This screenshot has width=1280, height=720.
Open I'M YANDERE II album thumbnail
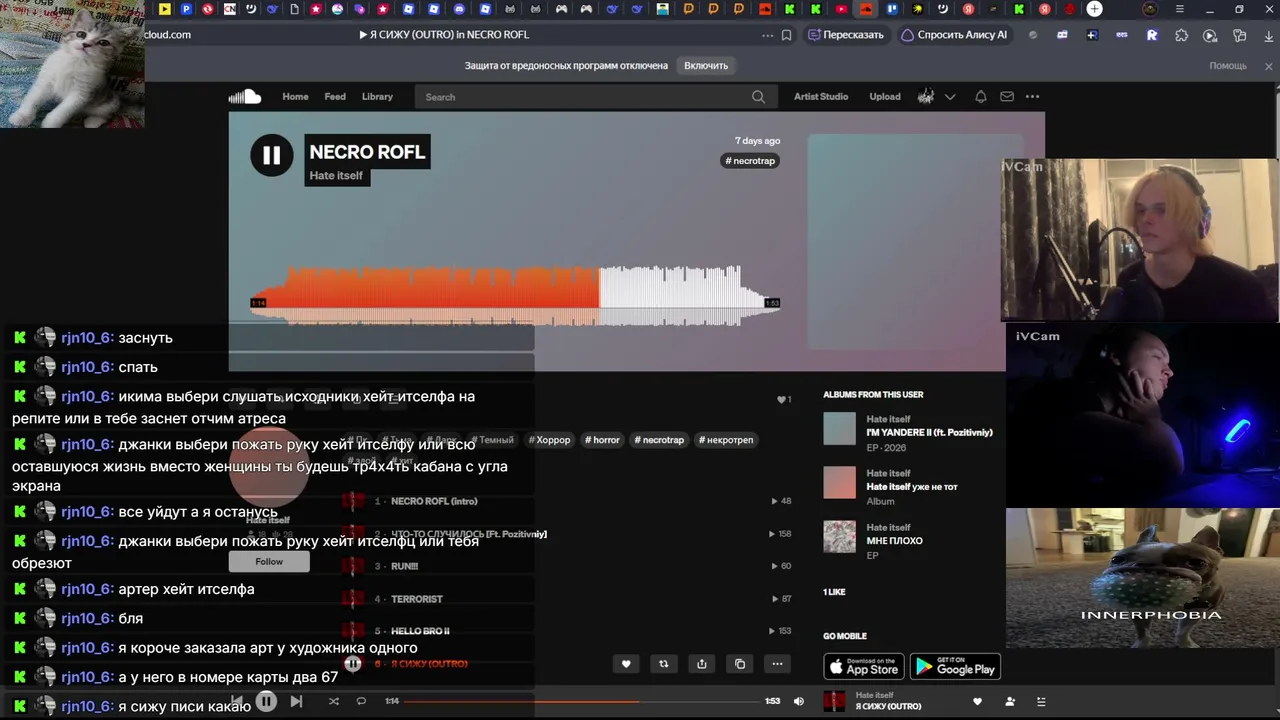[840, 429]
